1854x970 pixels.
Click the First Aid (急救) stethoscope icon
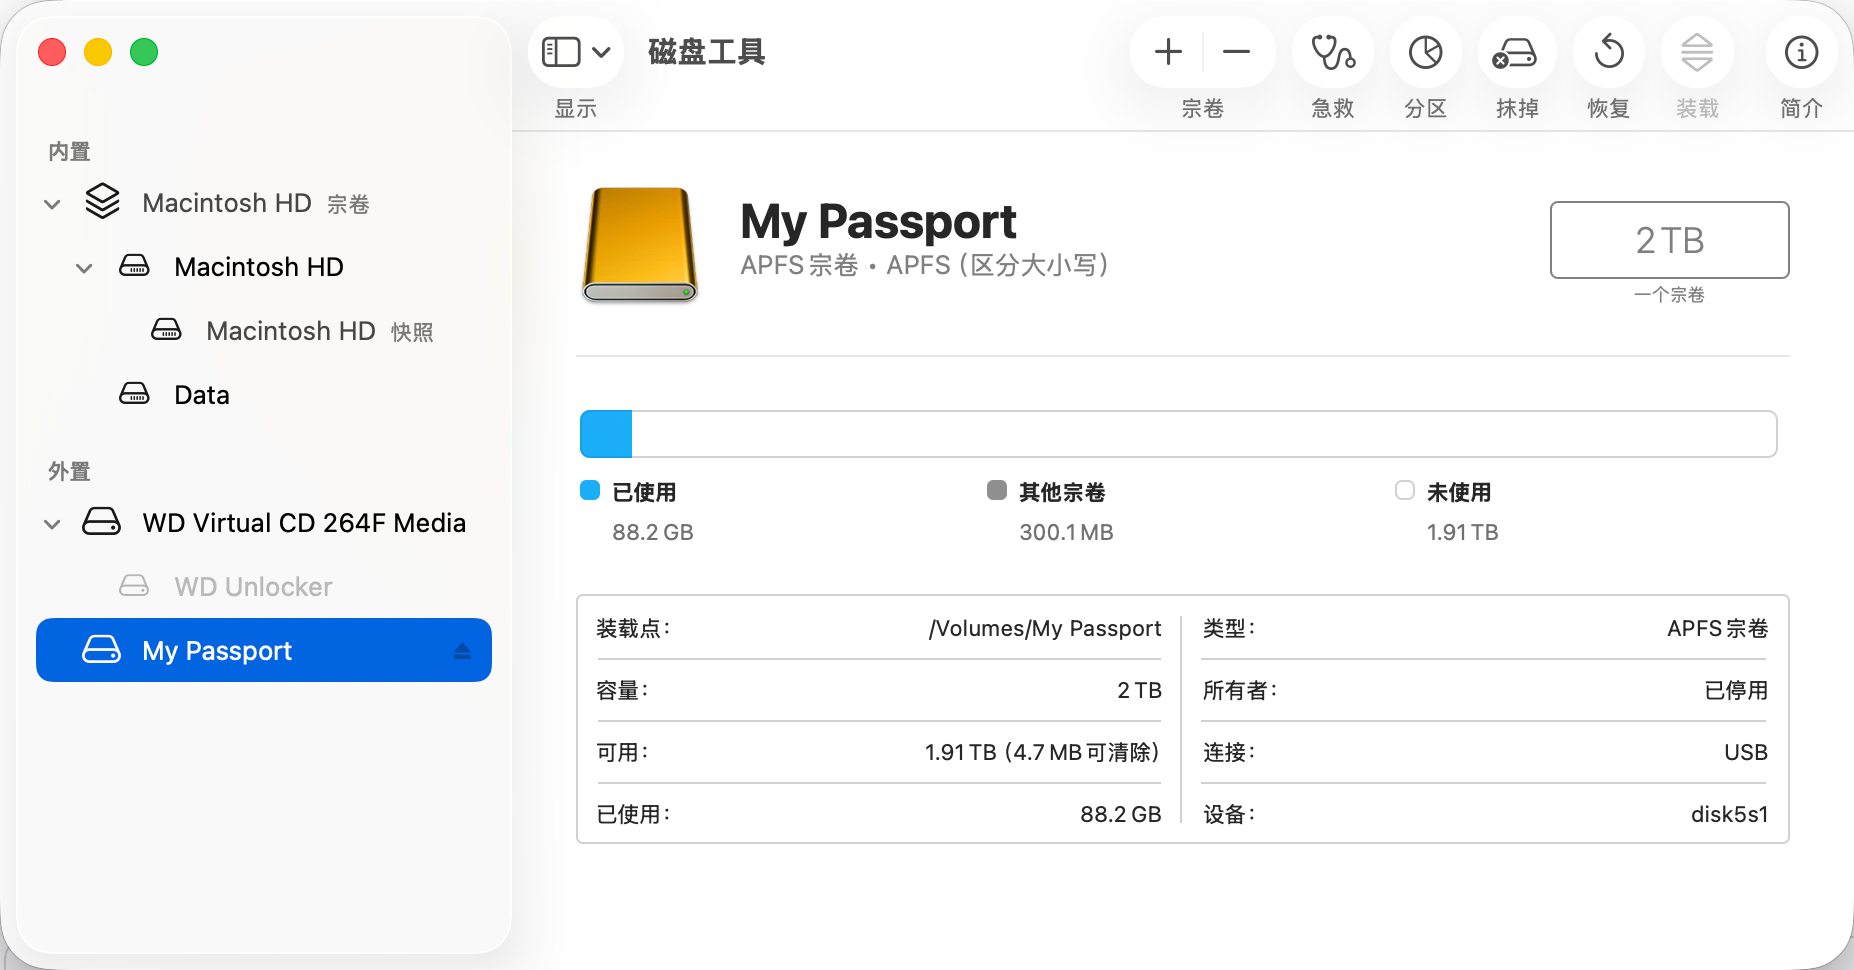(x=1332, y=53)
